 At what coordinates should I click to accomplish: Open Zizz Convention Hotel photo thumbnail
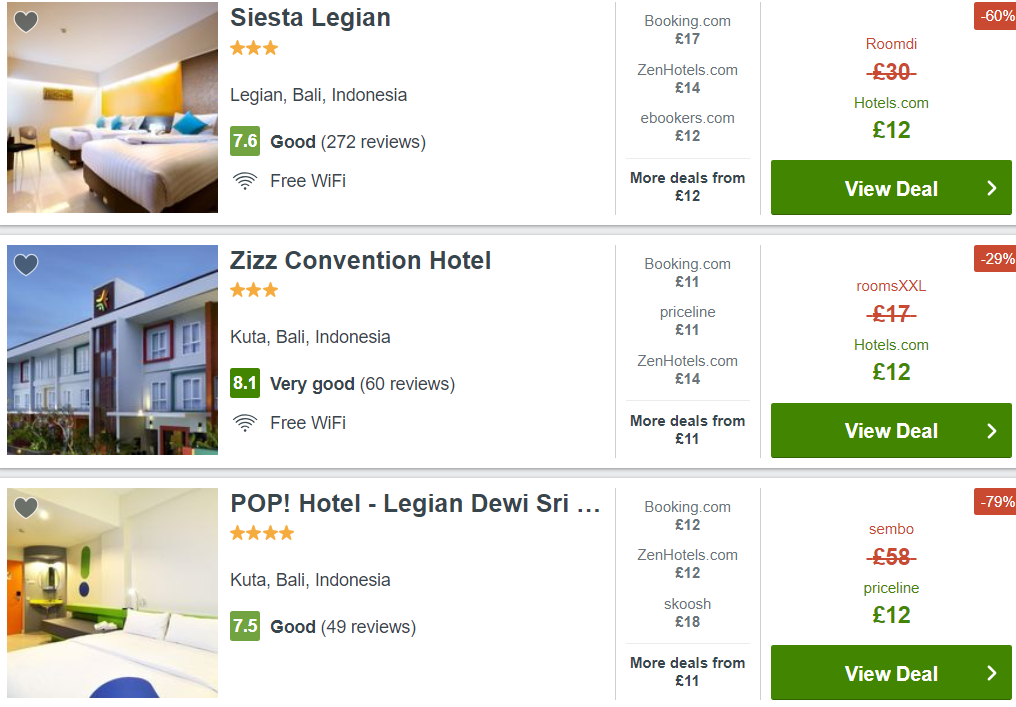(113, 350)
